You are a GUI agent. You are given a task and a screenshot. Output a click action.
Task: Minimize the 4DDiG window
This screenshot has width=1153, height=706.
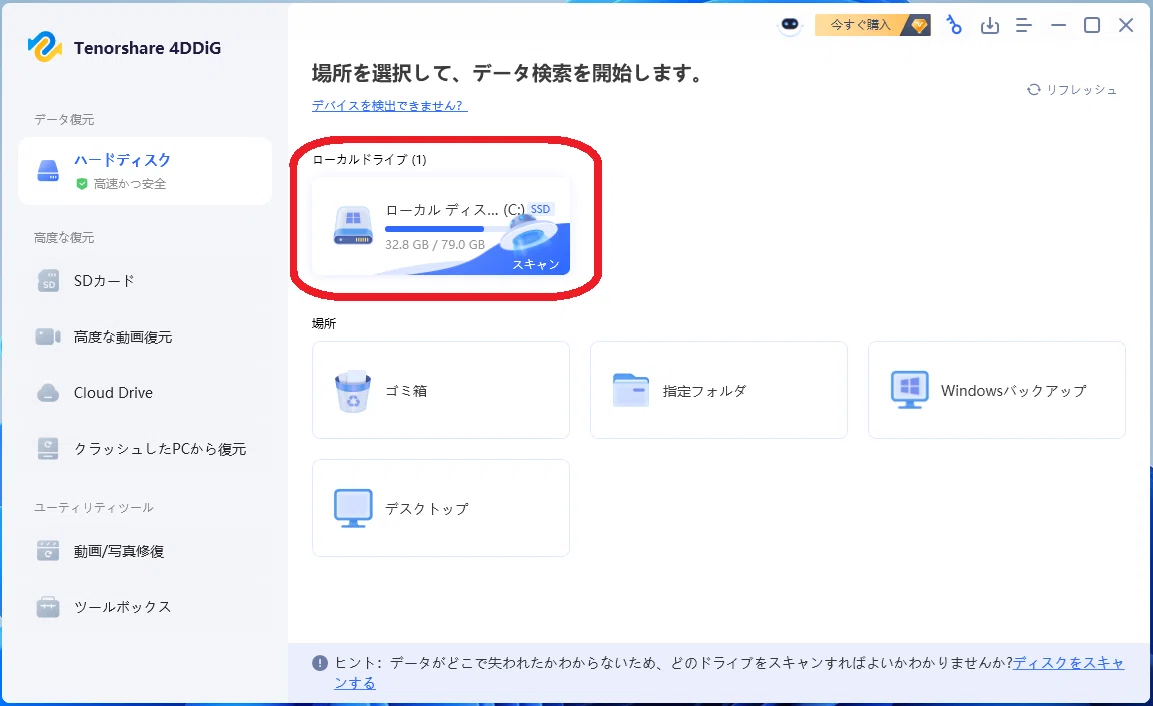(x=1058, y=26)
